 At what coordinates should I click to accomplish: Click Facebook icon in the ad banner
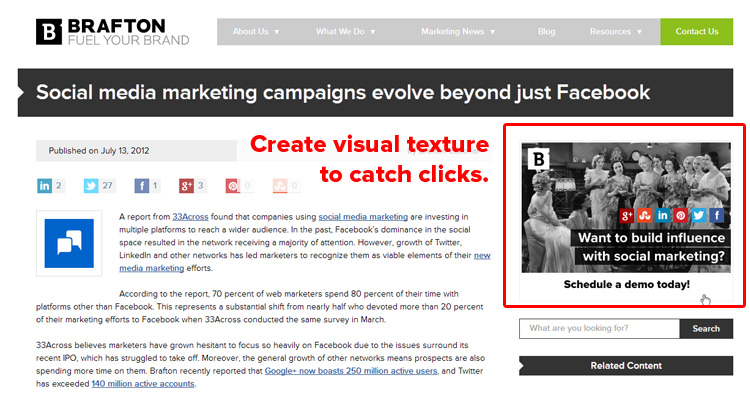717,216
